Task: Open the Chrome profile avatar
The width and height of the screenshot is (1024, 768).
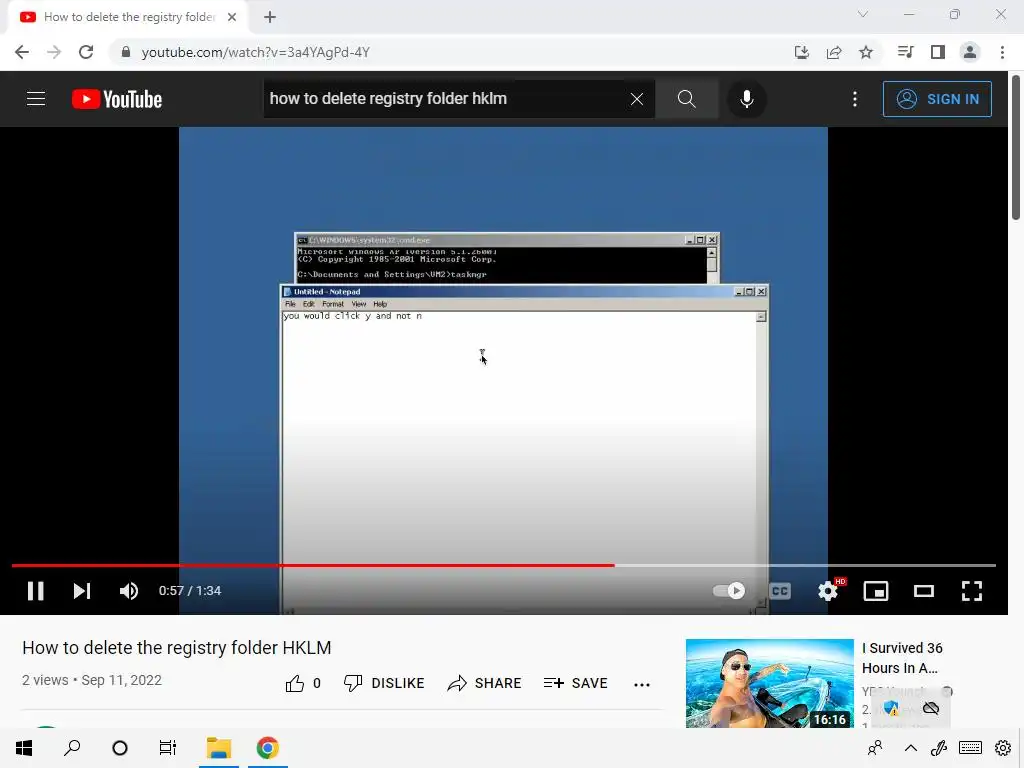Action: 970,52
